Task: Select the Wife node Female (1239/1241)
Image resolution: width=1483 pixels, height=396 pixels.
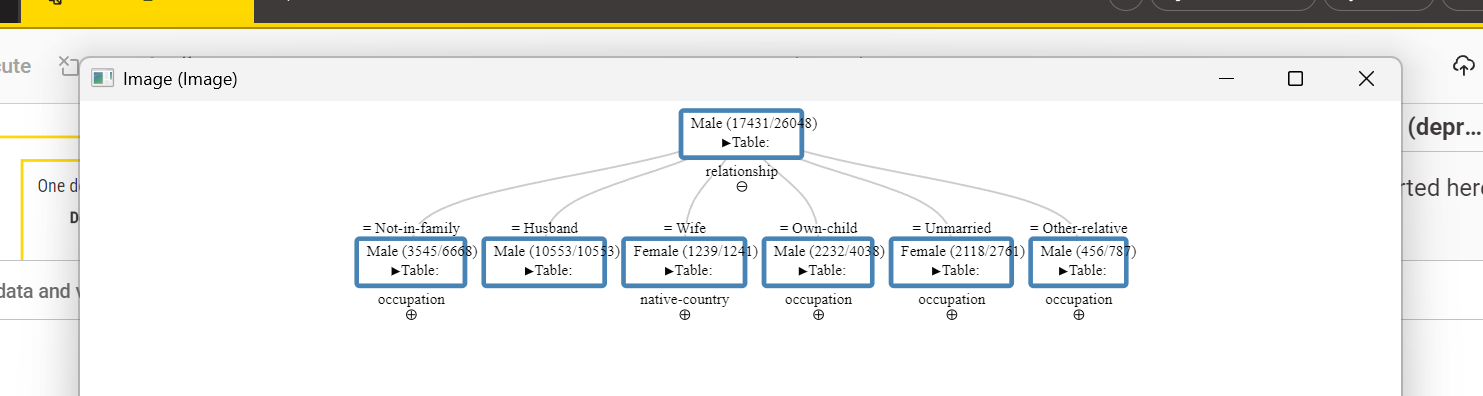Action: pos(685,262)
